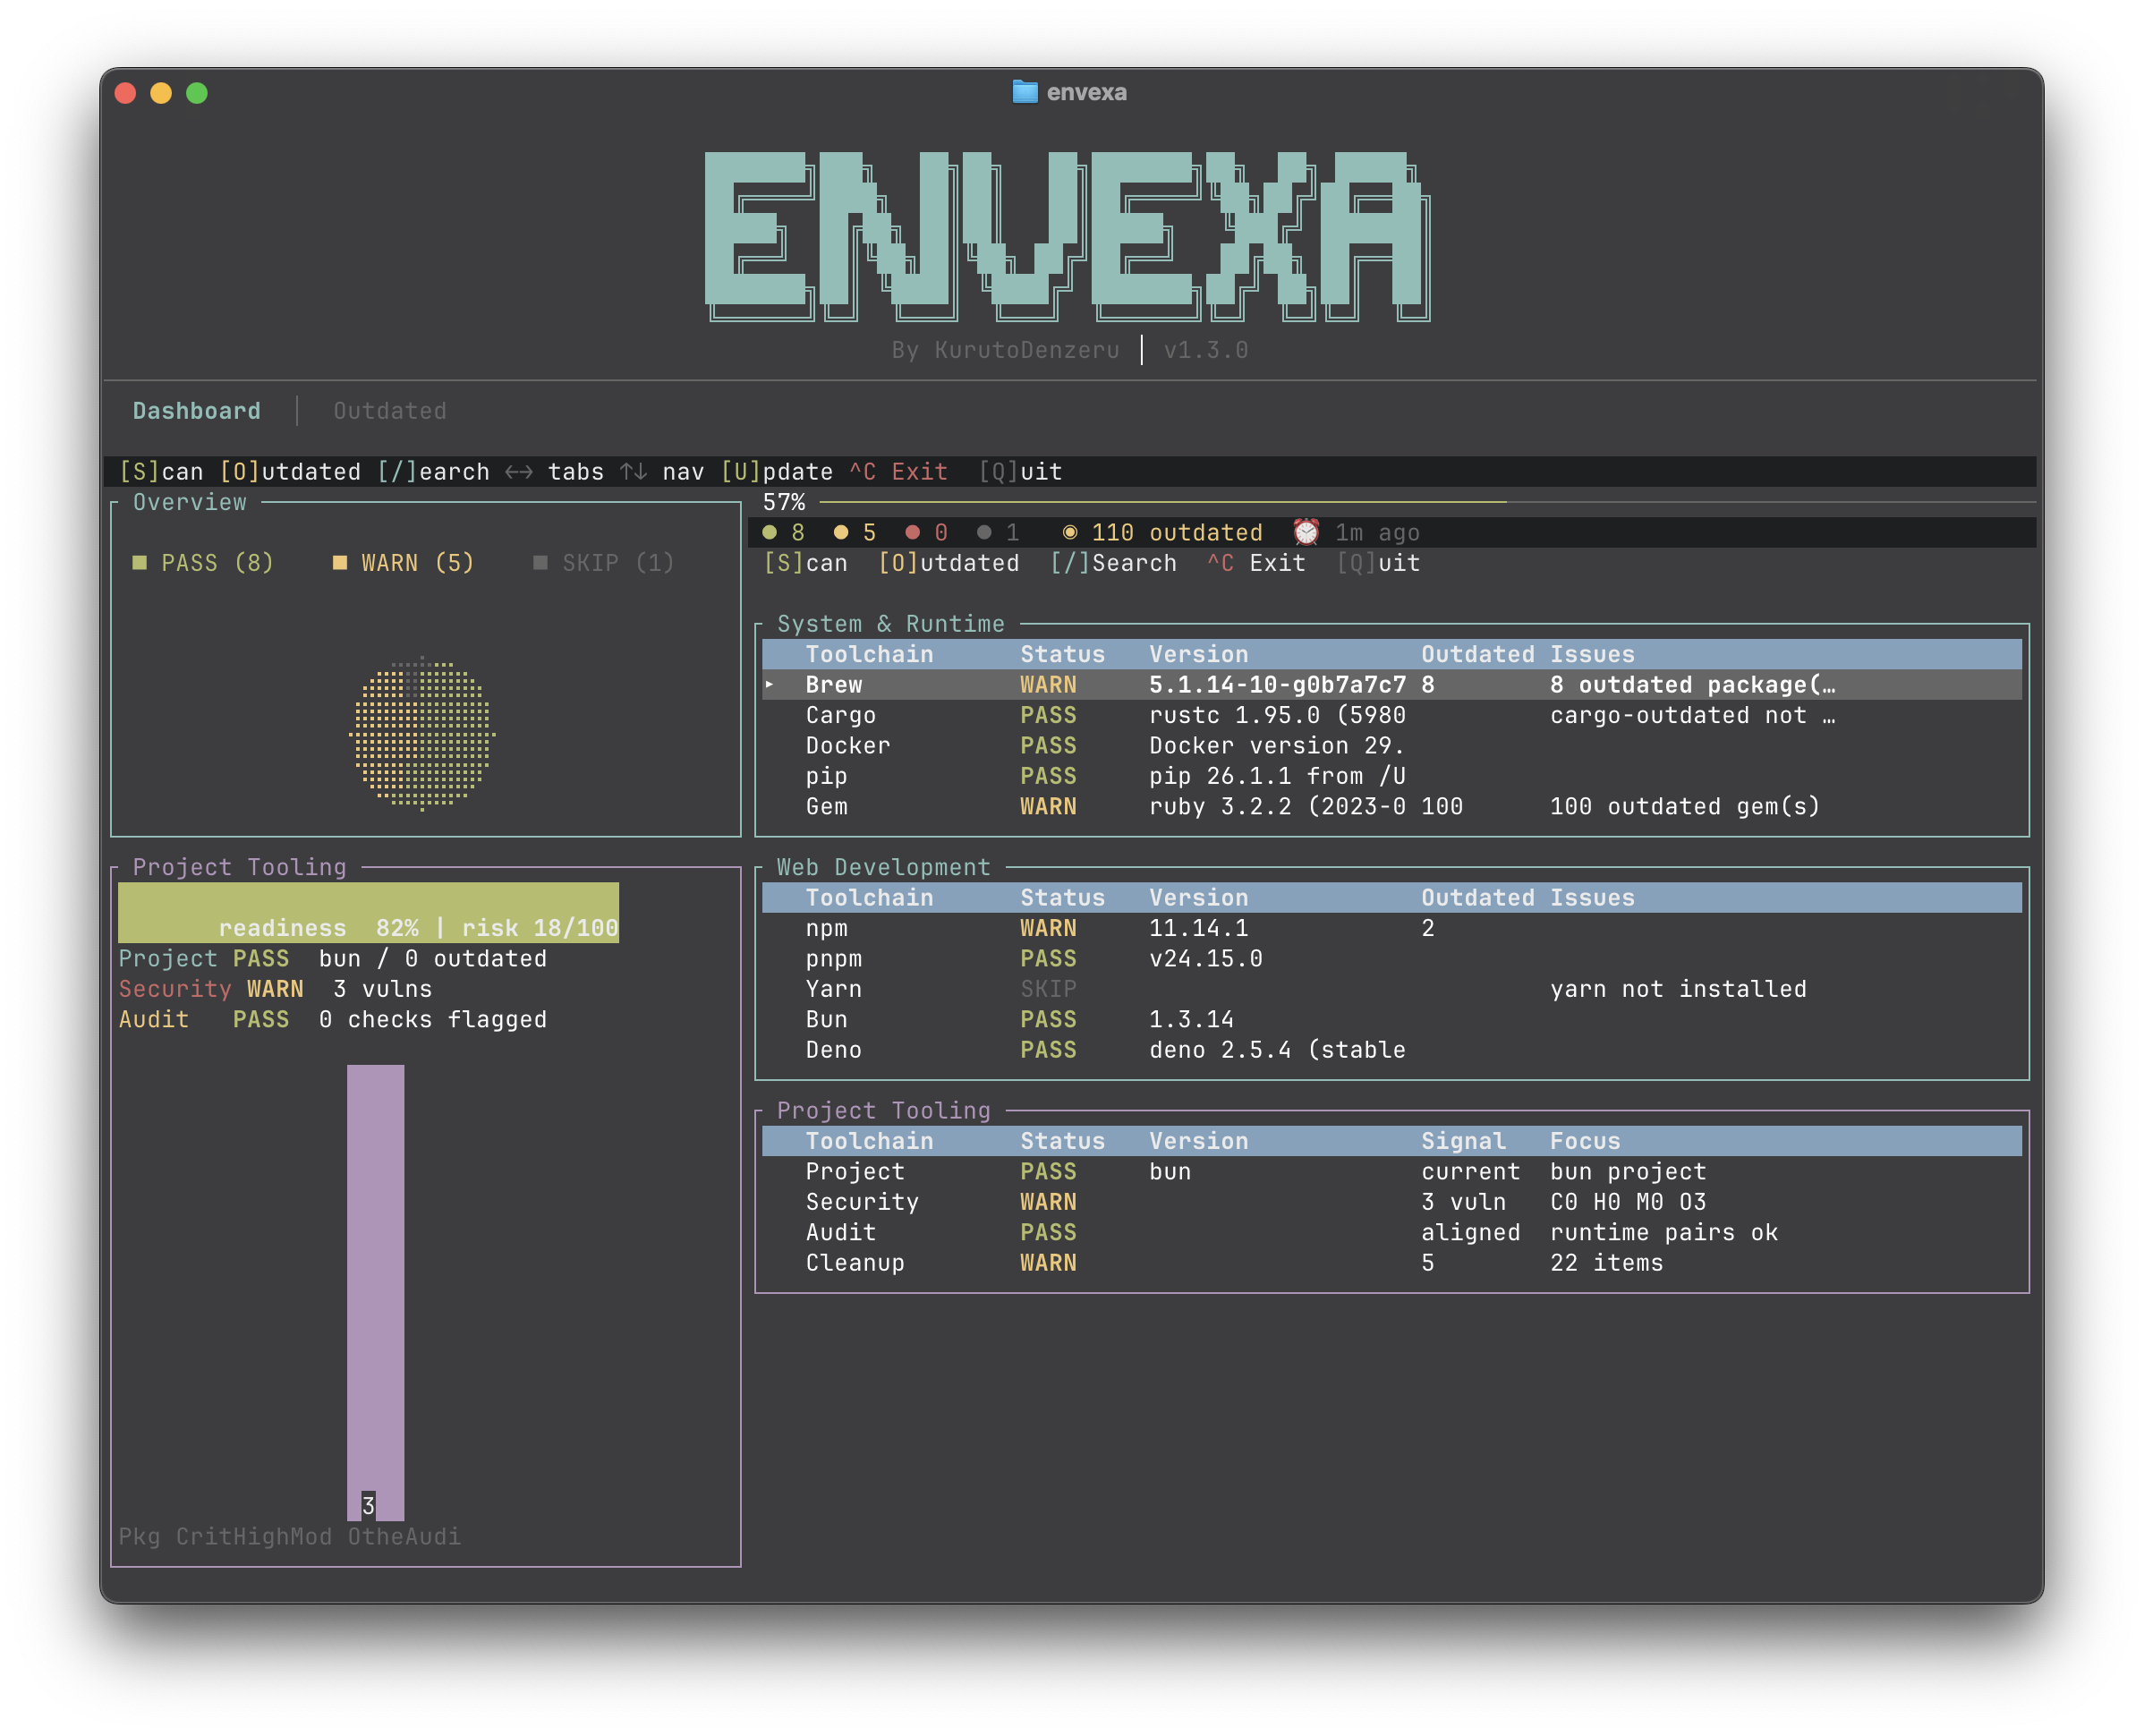Click the purple vulnerability bar labeled 3
This screenshot has width=2144, height=1736.
tap(375, 1293)
